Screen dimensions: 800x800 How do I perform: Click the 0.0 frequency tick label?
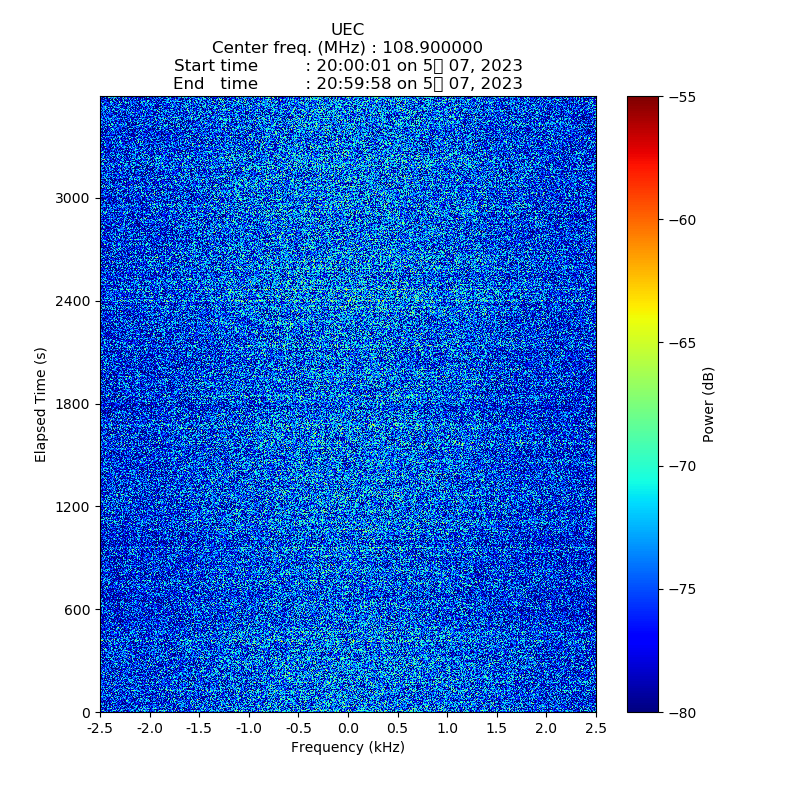(x=348, y=728)
